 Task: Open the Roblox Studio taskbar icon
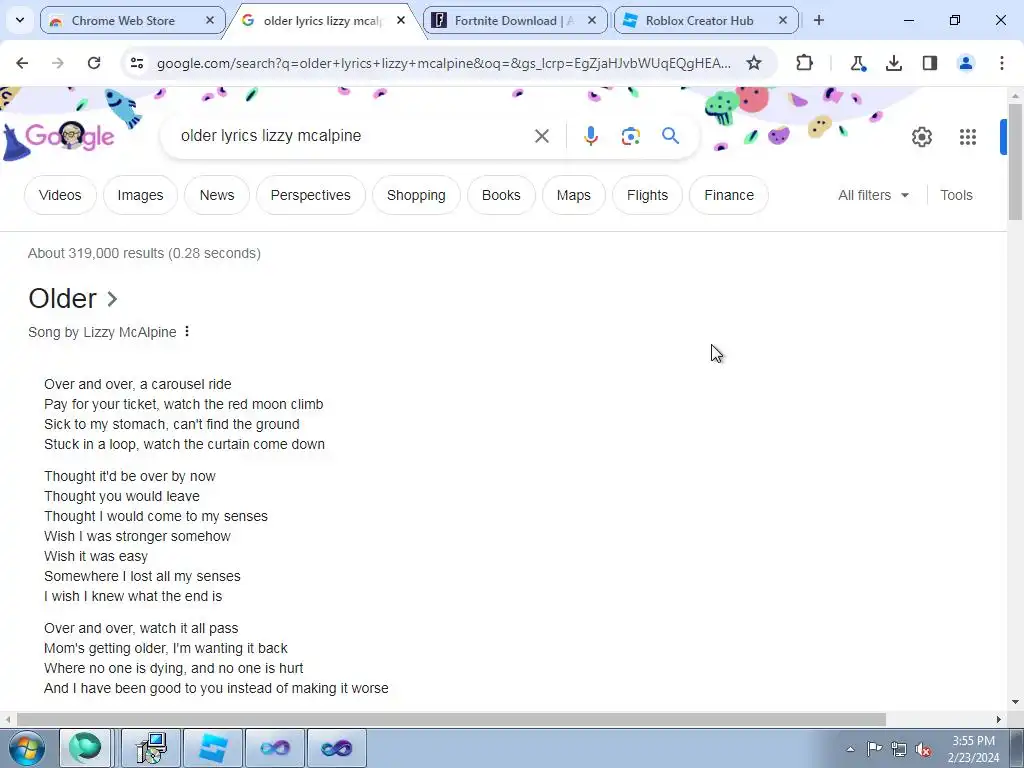tap(213, 748)
